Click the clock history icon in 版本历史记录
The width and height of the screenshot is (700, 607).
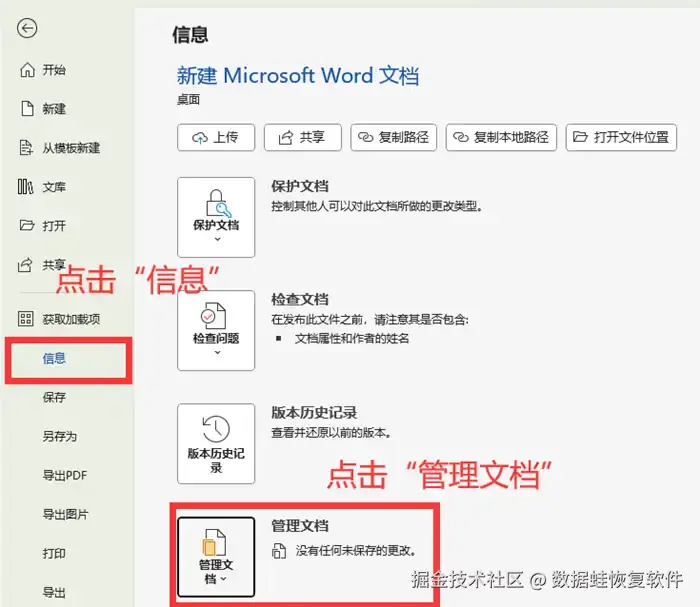point(216,429)
